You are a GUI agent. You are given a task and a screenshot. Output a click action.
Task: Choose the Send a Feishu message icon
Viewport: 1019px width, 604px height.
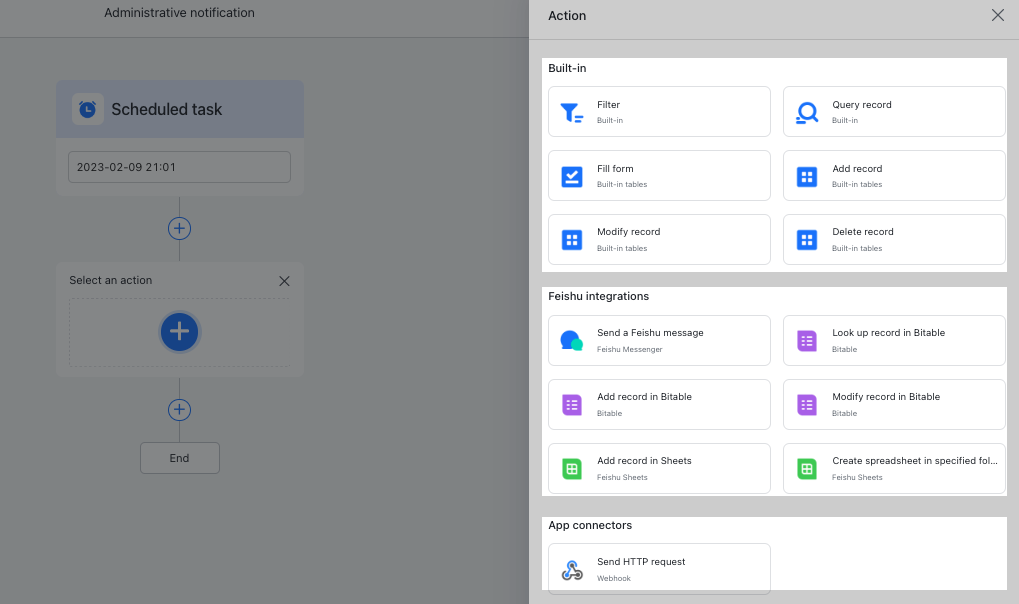pyautogui.click(x=572, y=340)
